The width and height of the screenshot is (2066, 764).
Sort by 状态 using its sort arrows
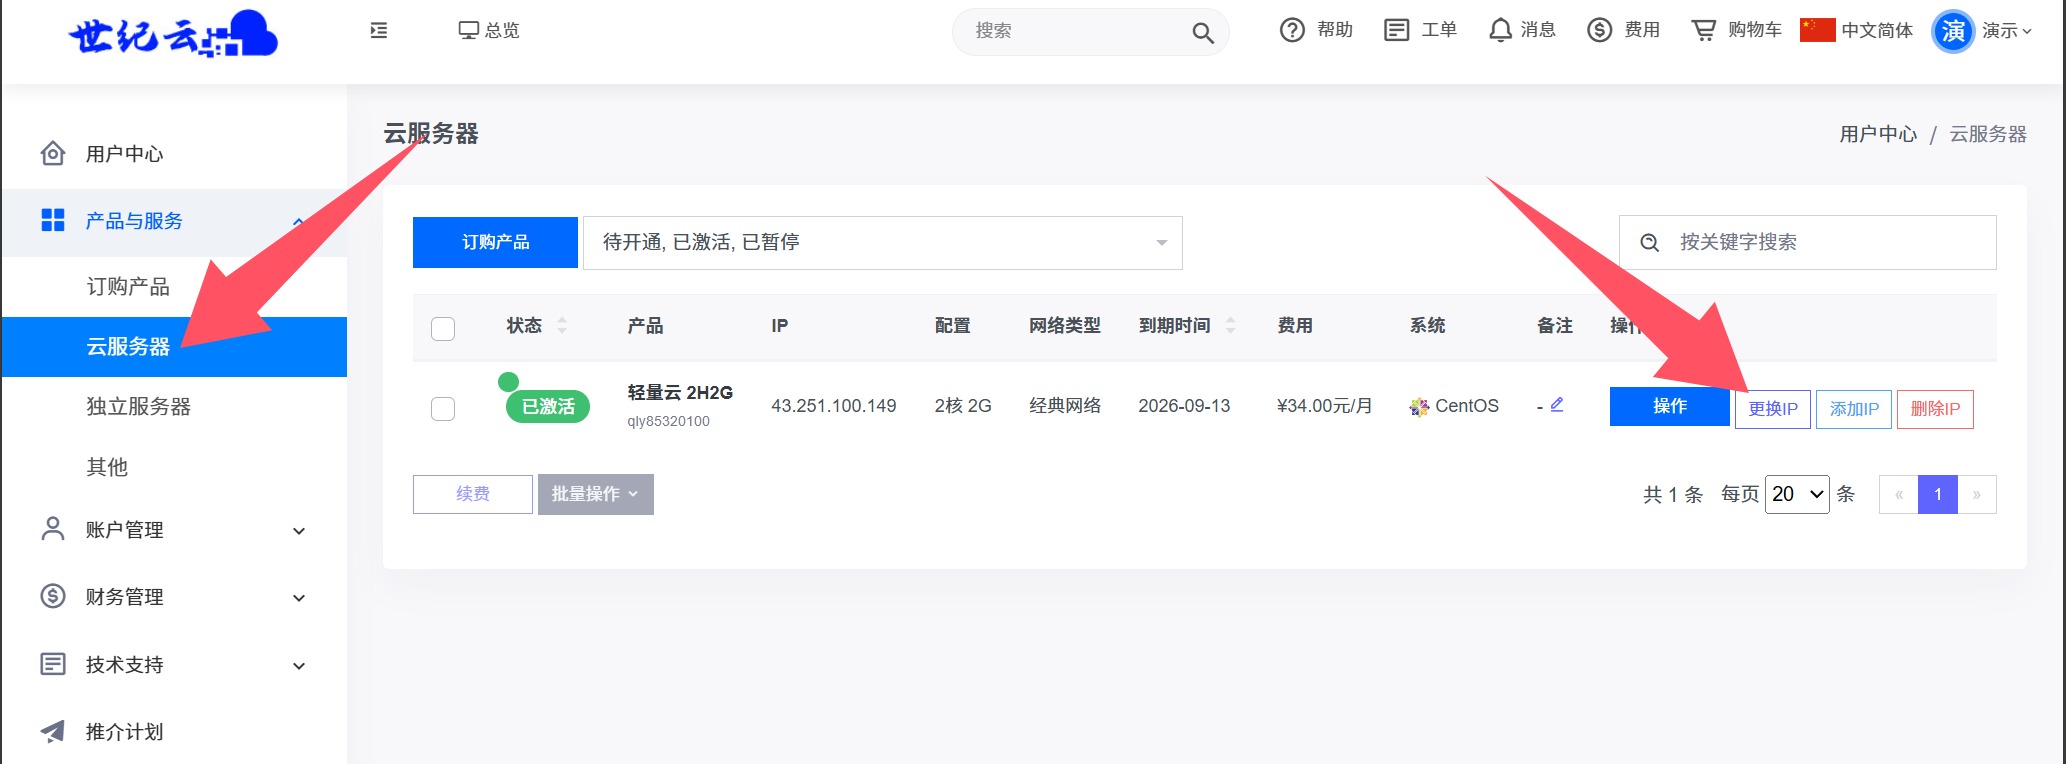[562, 325]
